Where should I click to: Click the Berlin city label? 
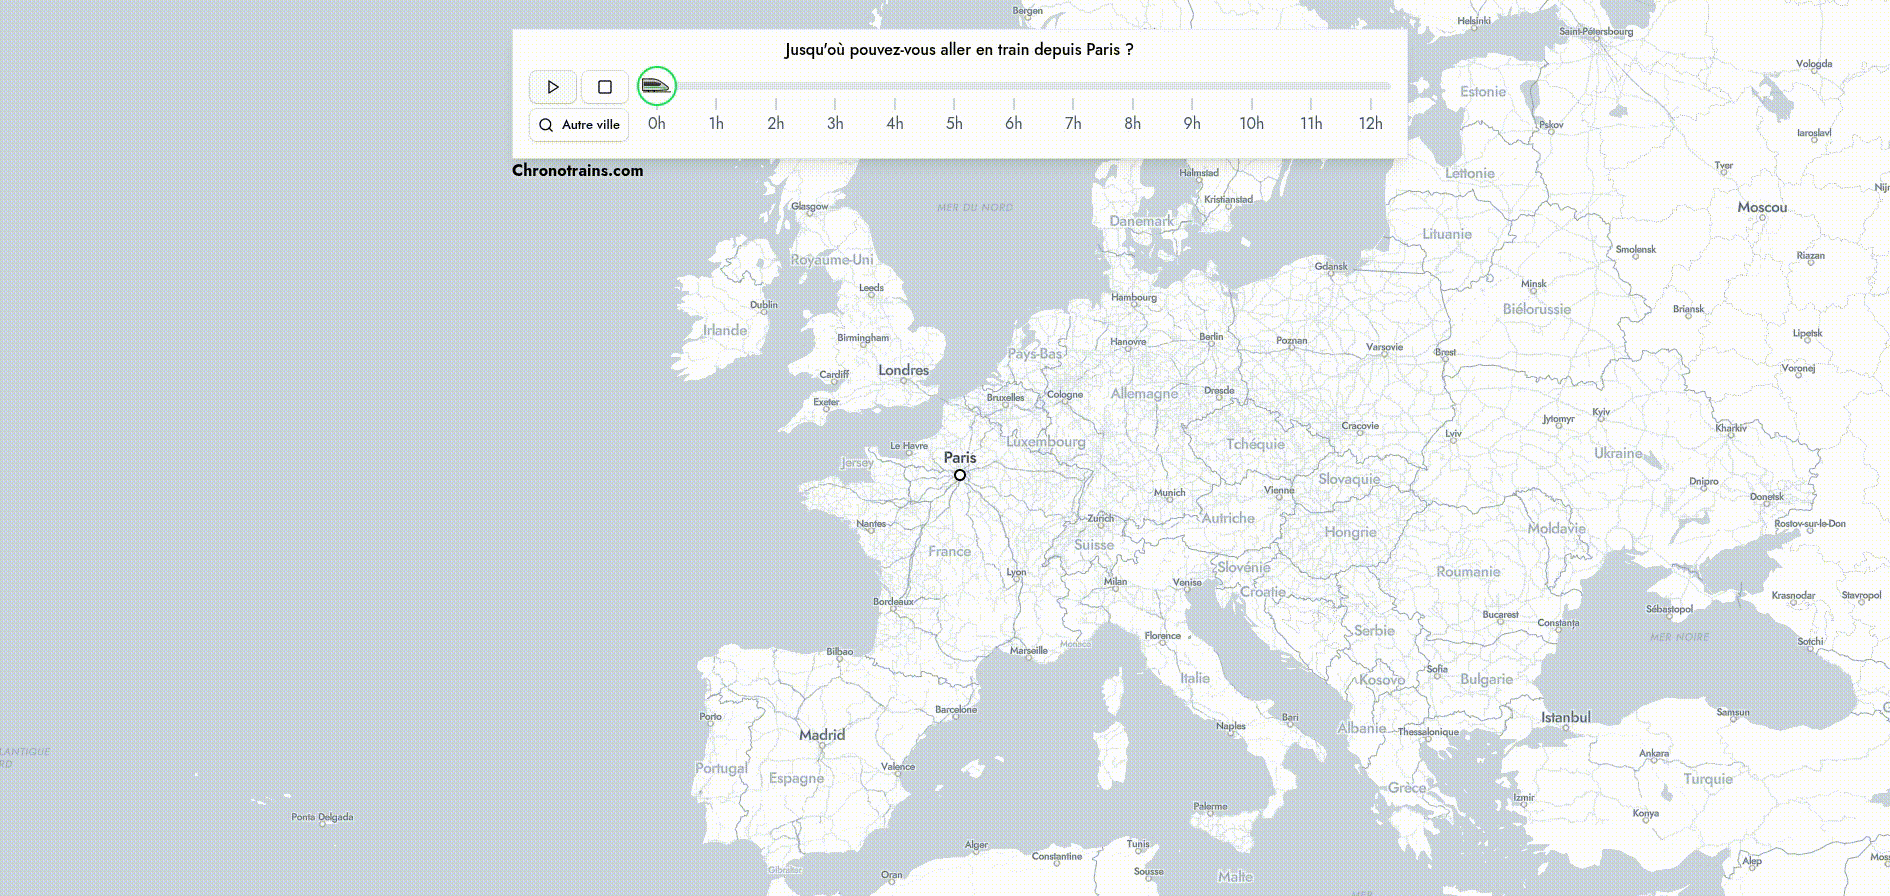point(1211,337)
